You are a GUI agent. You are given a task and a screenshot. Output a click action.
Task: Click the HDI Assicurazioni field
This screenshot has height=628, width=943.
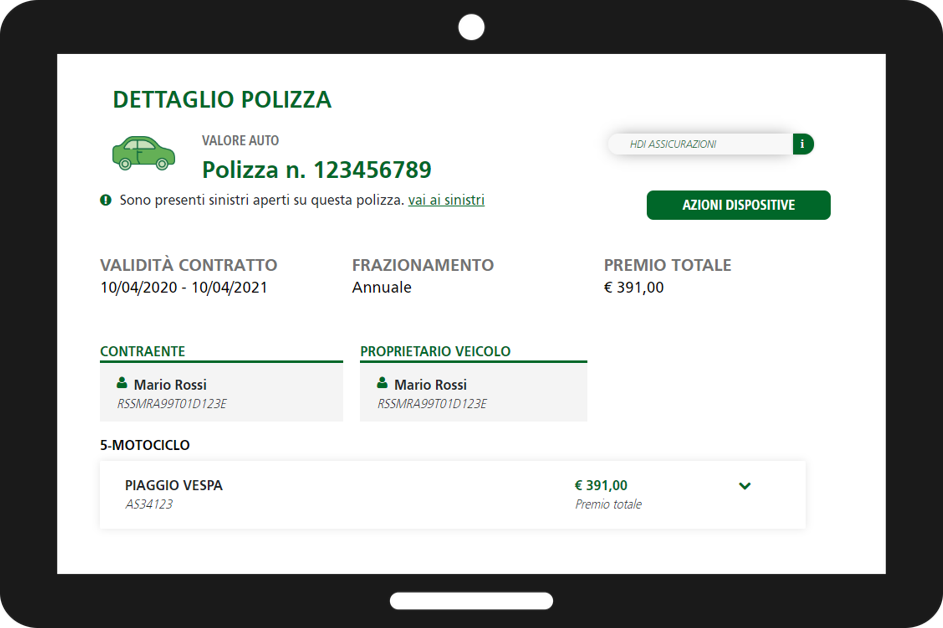(x=700, y=144)
